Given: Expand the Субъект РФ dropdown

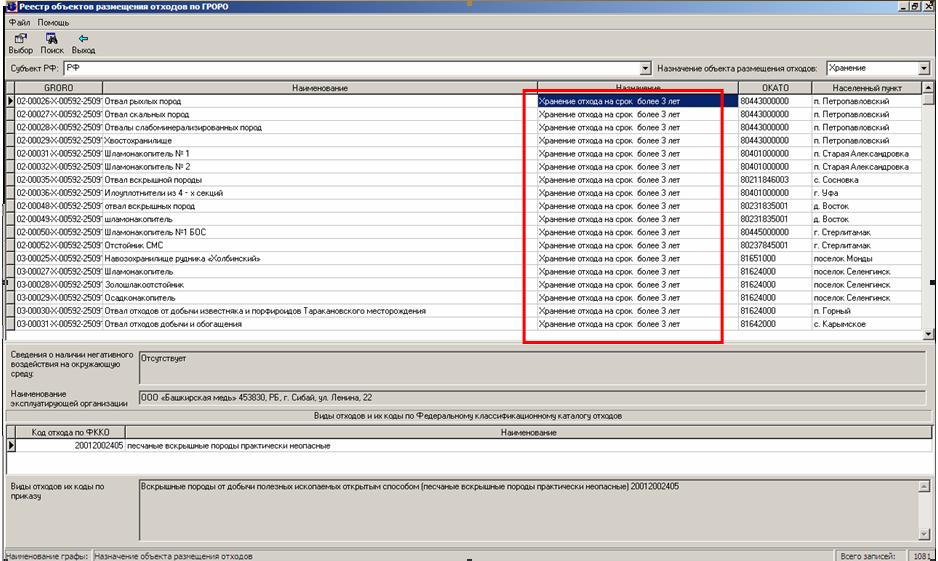Looking at the screenshot, I should pyautogui.click(x=645, y=68).
